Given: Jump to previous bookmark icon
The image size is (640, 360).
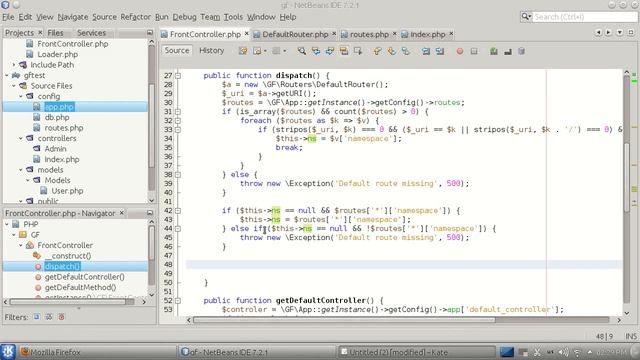Looking at the screenshot, I should (x=378, y=51).
